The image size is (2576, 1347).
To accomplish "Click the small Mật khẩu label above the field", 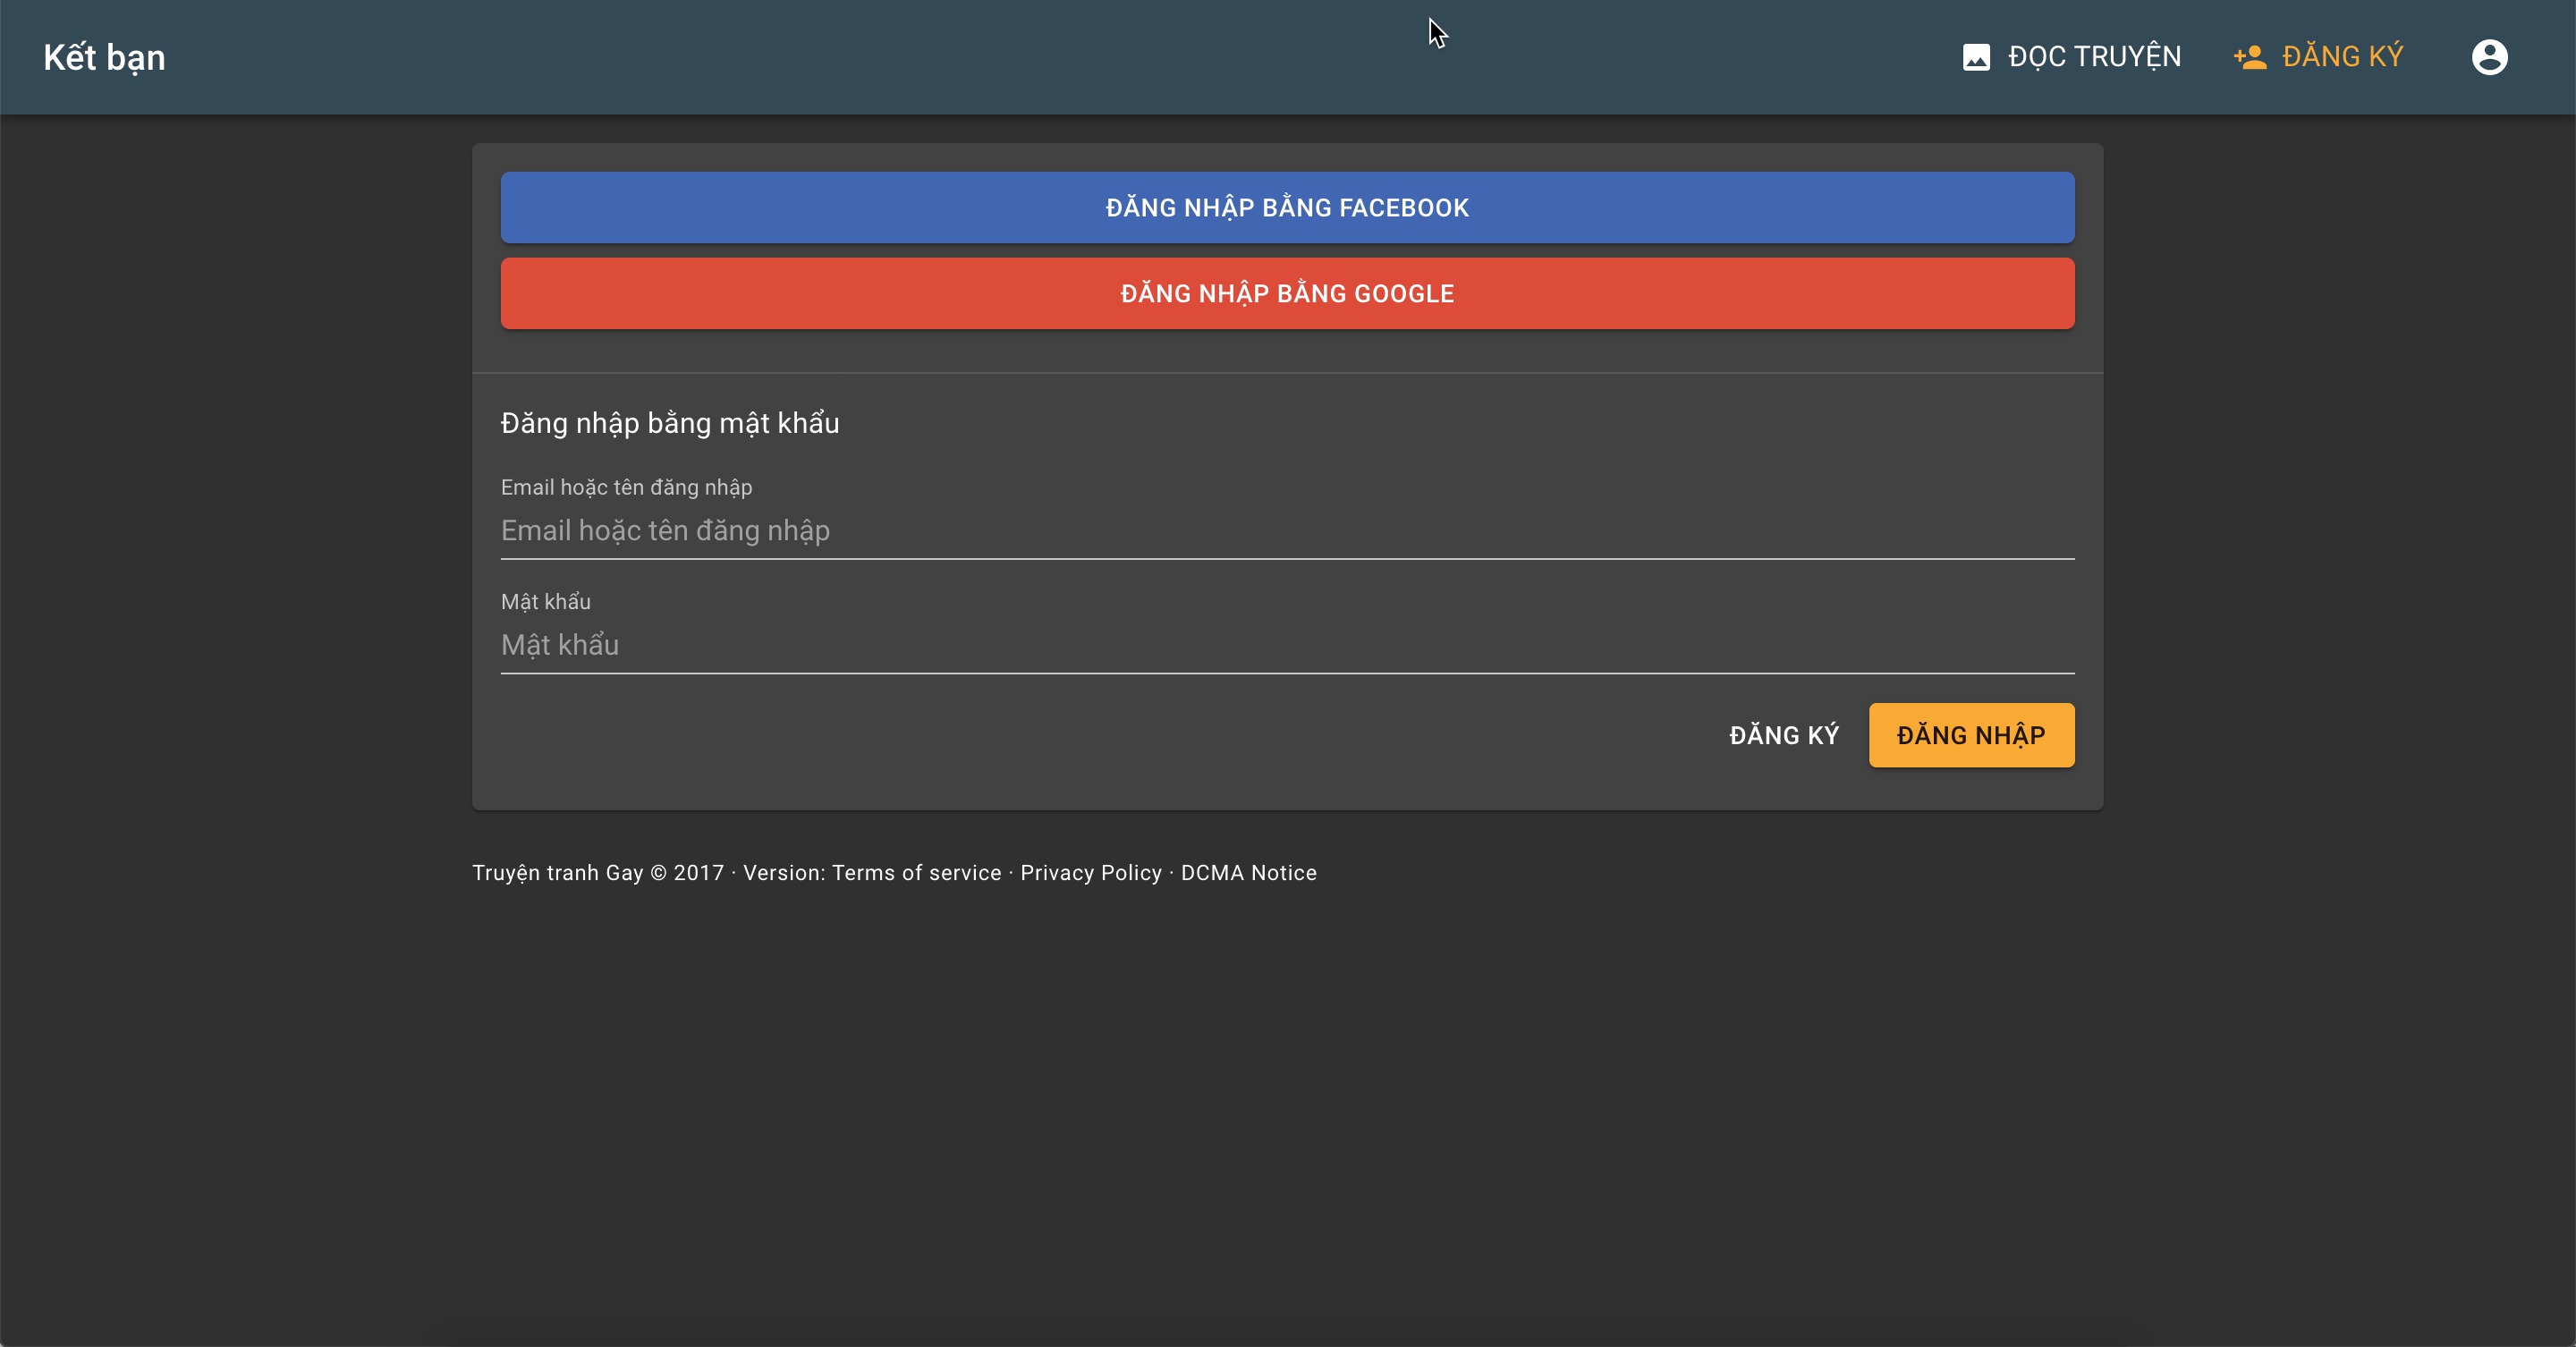I will point(545,602).
